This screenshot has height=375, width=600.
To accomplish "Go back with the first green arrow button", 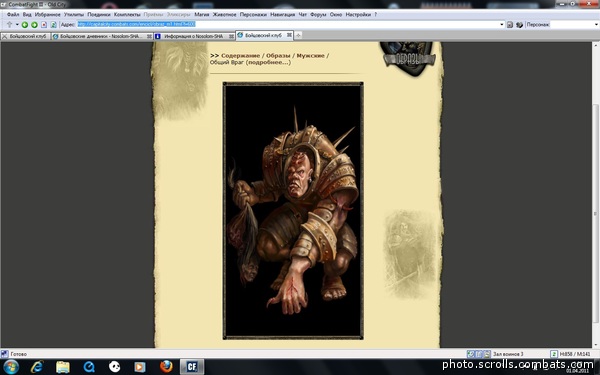I will click(25, 24).
